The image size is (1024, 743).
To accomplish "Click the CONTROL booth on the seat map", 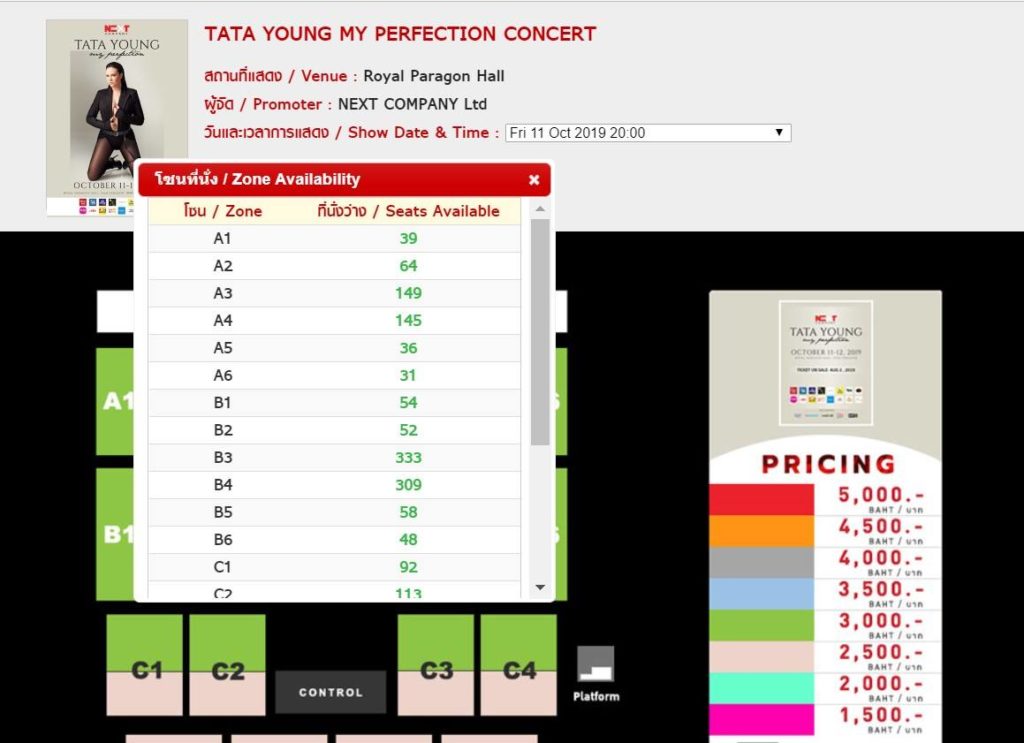I will point(330,692).
